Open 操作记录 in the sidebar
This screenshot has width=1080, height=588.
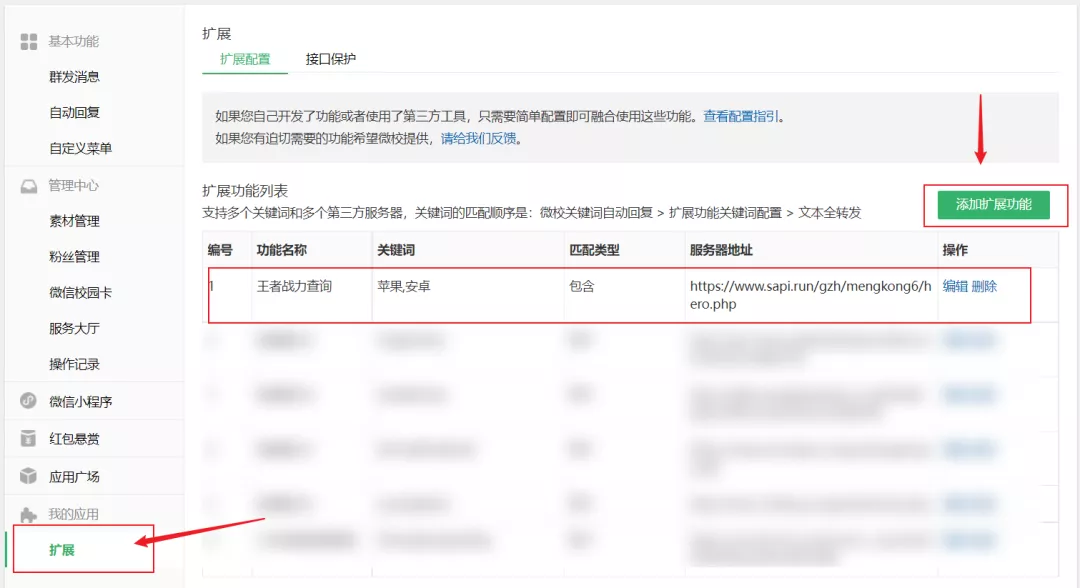pos(74,364)
